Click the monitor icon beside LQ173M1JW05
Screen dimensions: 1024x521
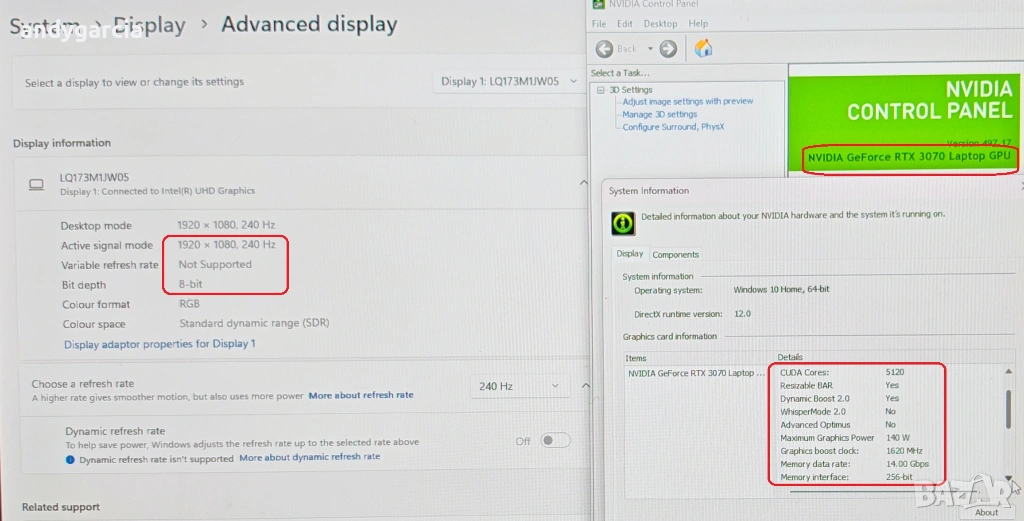(x=37, y=184)
